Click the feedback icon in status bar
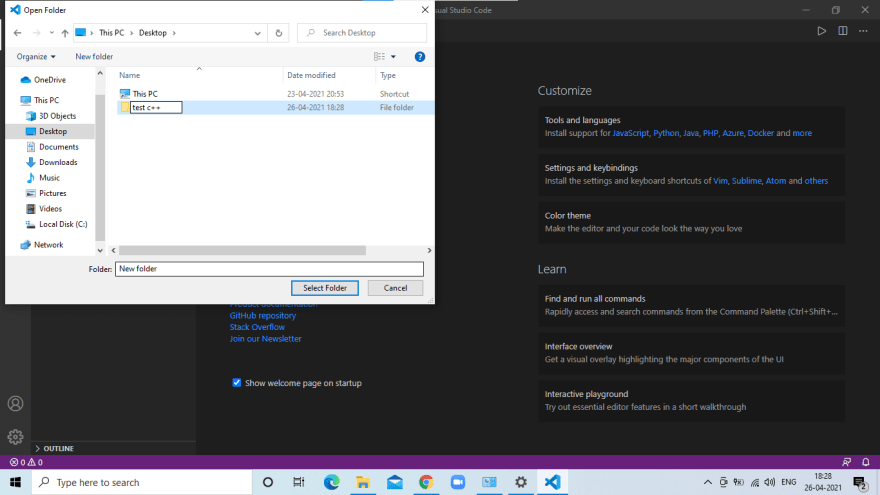 (x=846, y=462)
